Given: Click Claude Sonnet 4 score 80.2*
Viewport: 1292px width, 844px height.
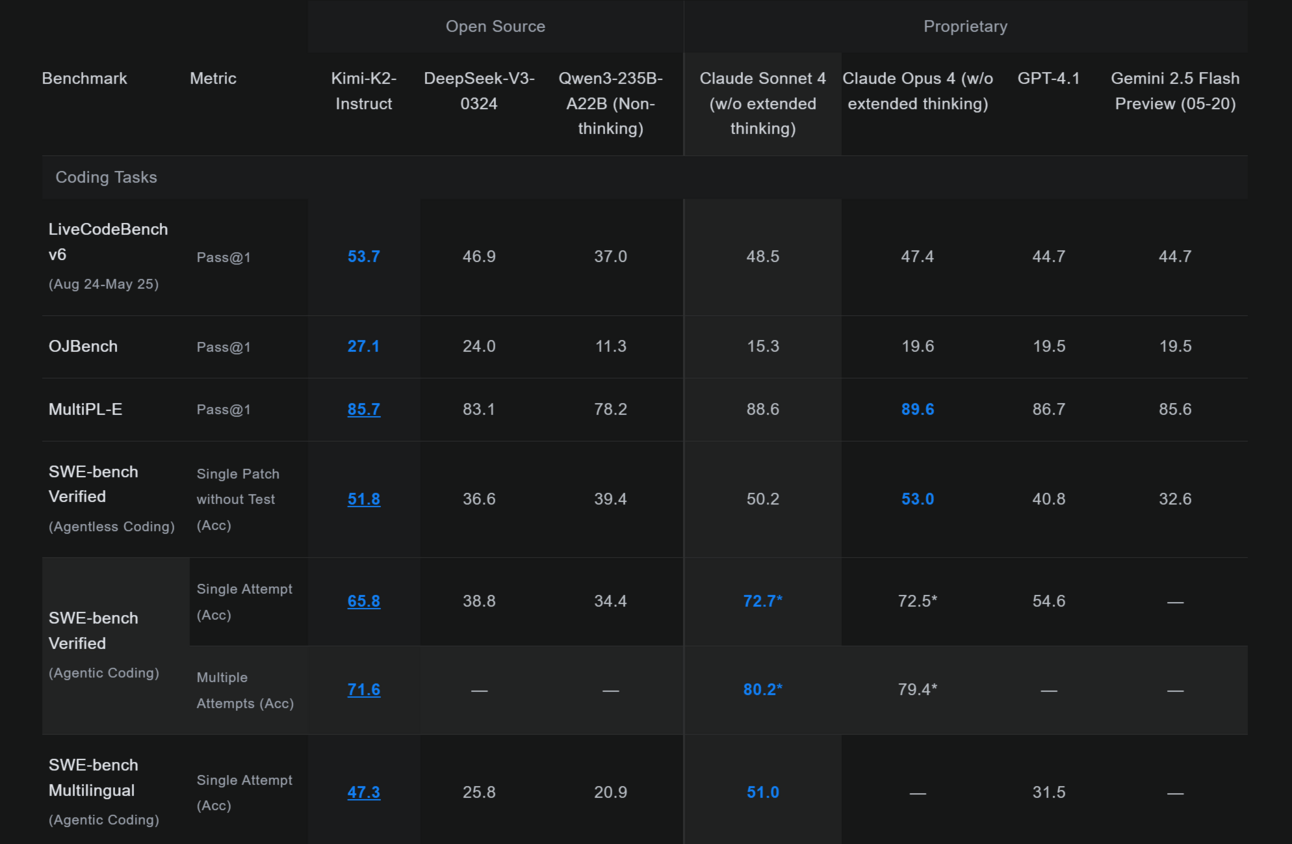Looking at the screenshot, I should [763, 689].
